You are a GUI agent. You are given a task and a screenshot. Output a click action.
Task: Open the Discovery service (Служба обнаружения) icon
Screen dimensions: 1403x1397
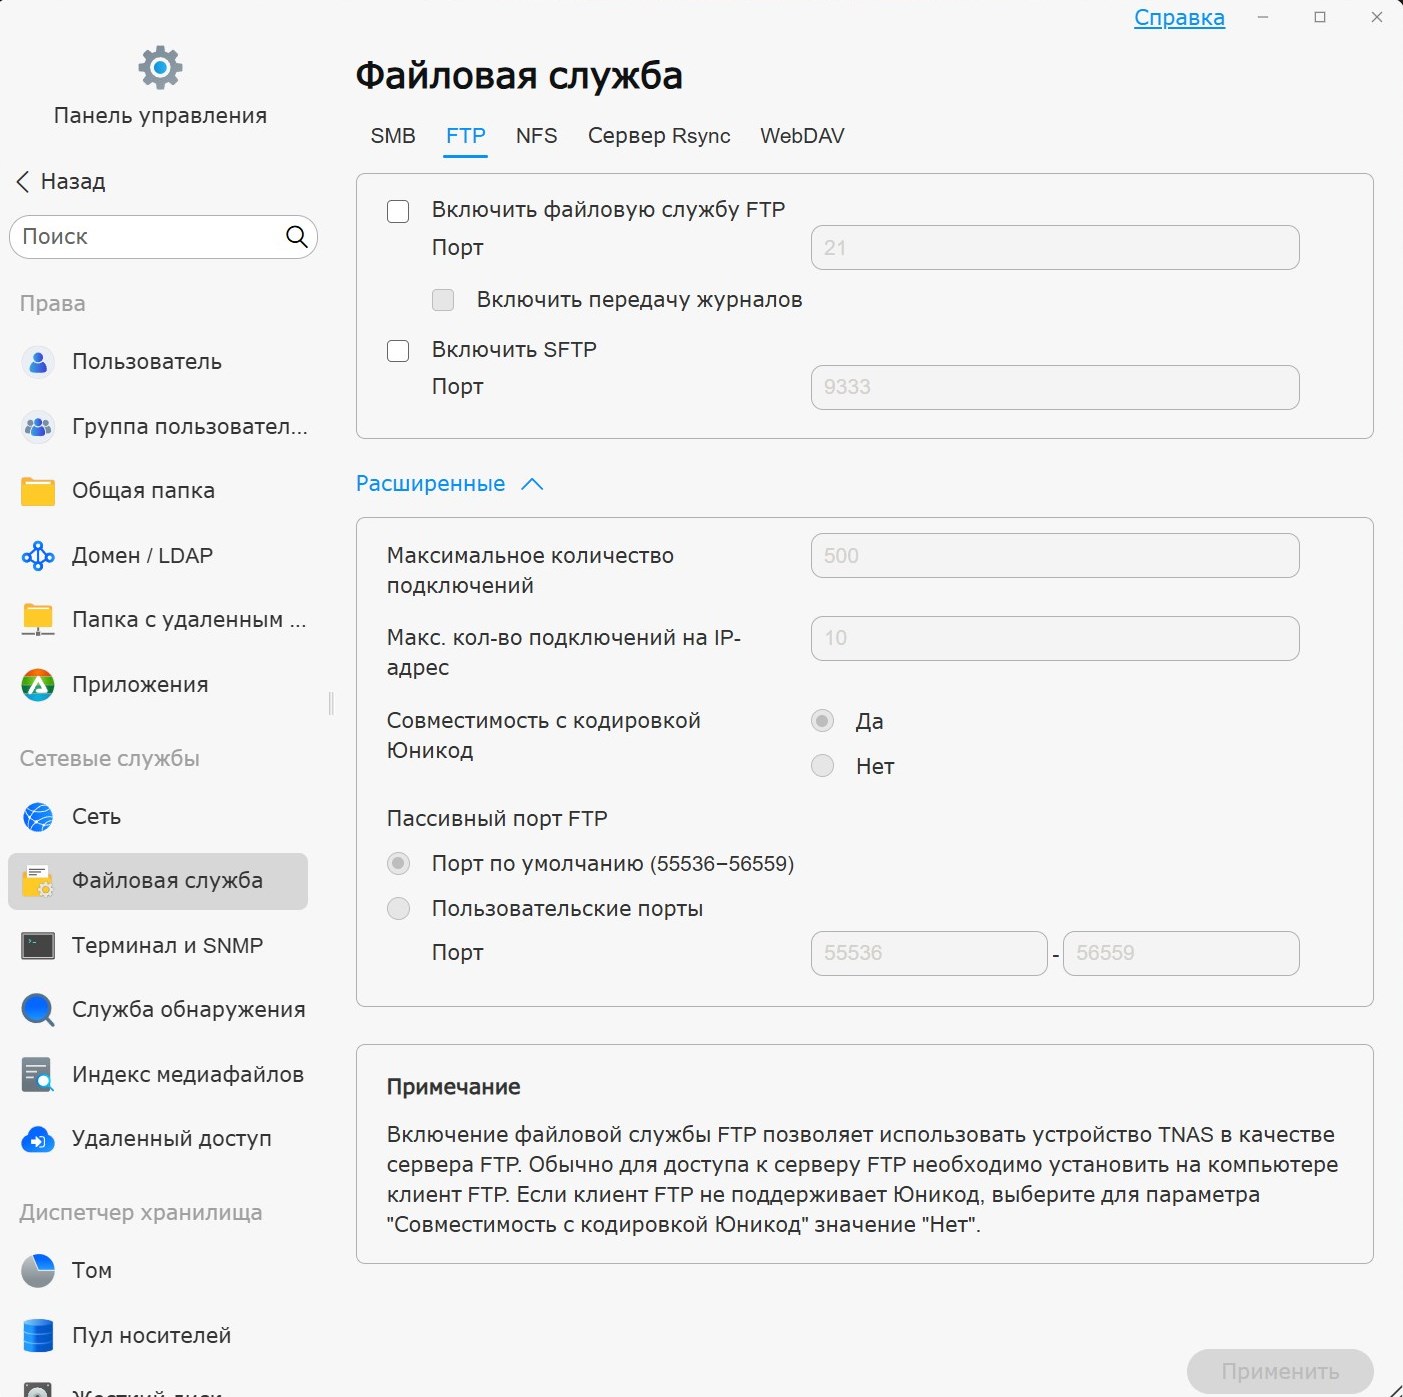pyautogui.click(x=38, y=1010)
